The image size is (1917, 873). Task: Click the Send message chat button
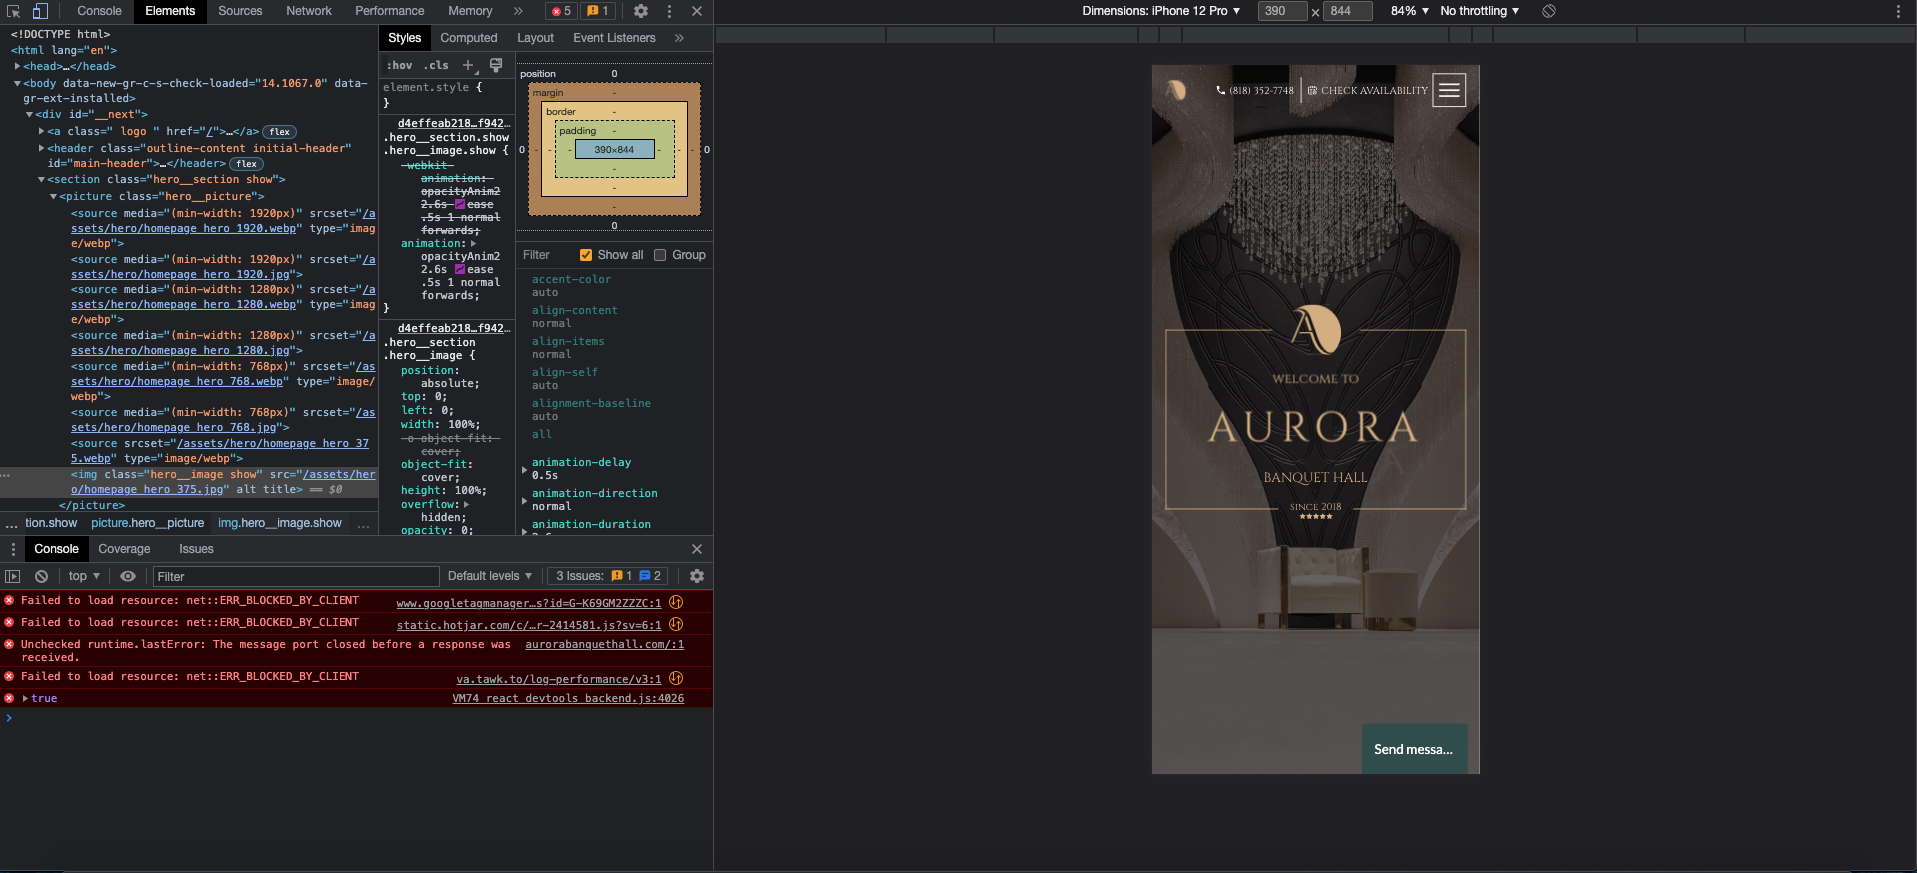(x=1413, y=749)
